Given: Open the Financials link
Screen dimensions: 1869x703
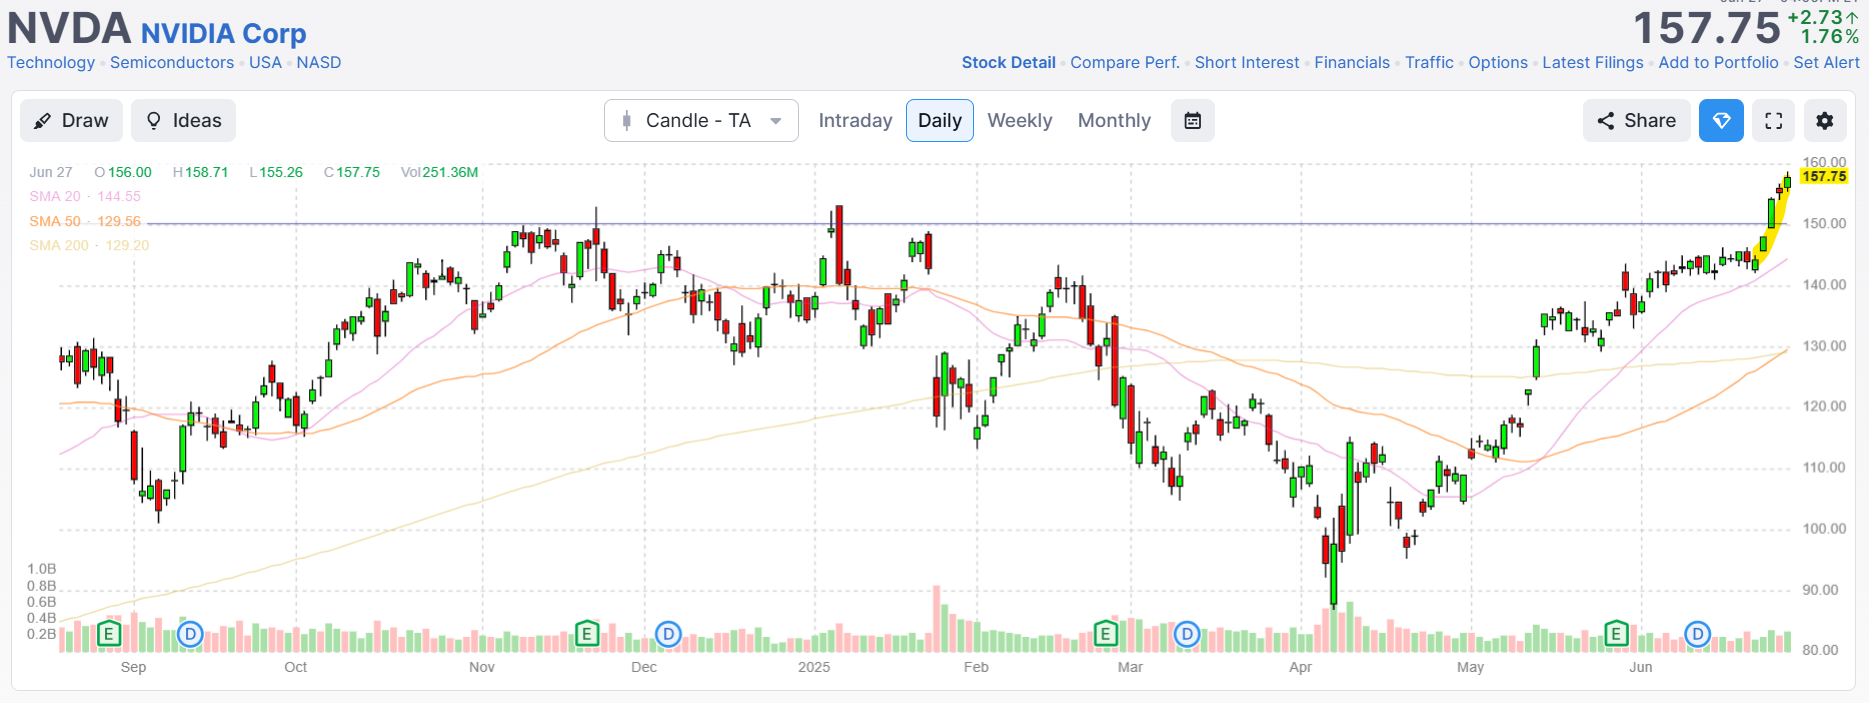Looking at the screenshot, I should 1352,62.
